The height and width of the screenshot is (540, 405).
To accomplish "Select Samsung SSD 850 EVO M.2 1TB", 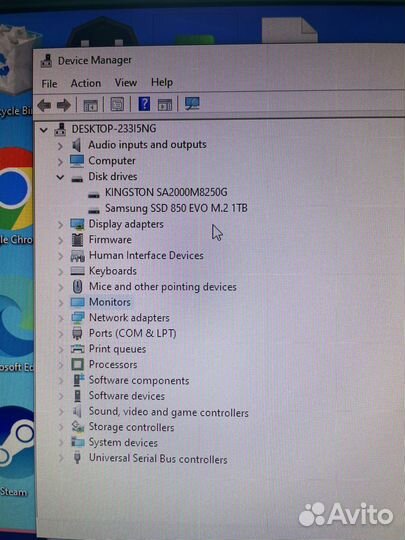I will click(176, 208).
